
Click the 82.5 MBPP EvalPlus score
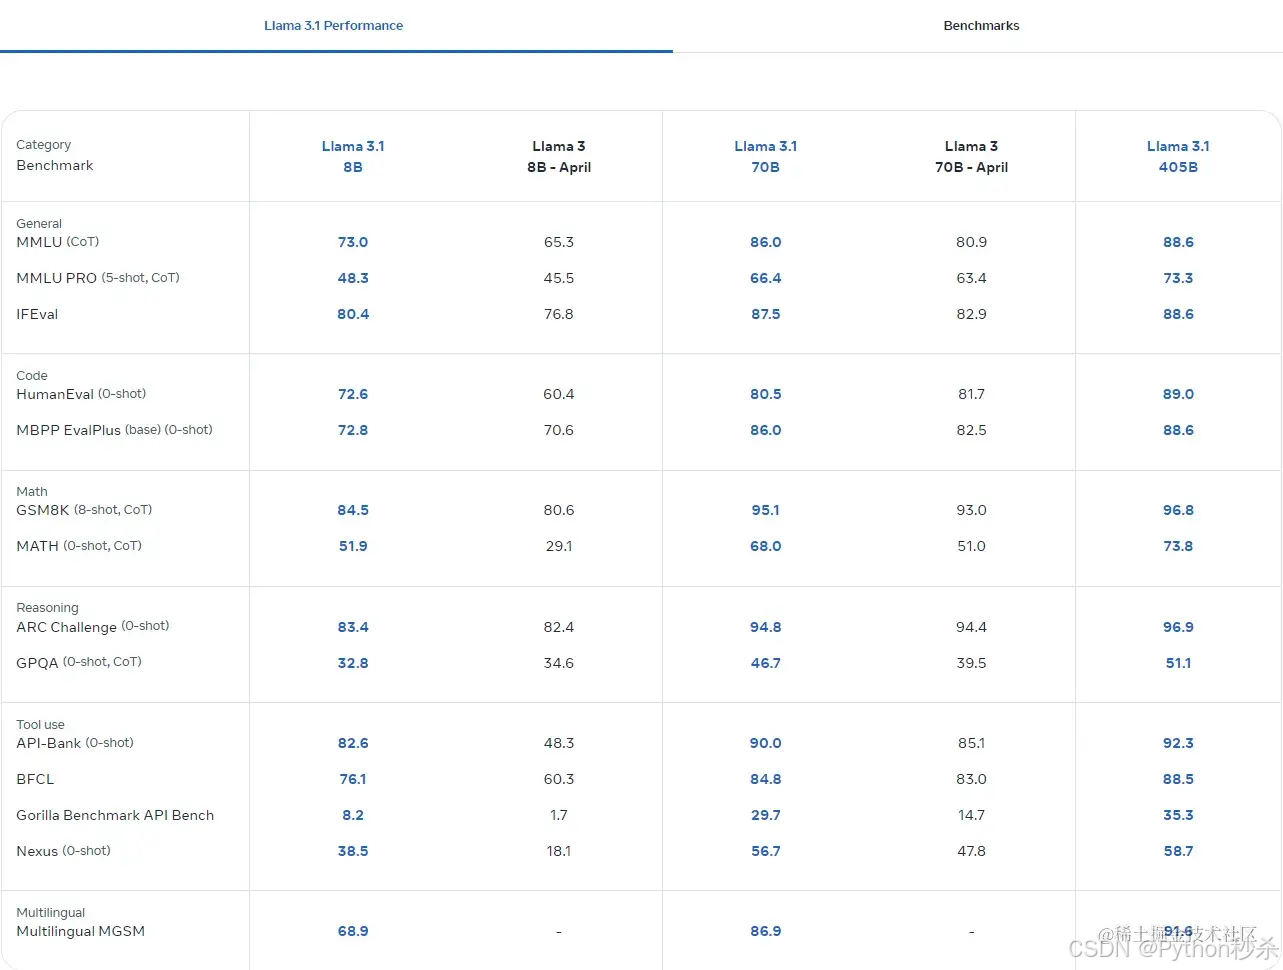pyautogui.click(x=972, y=430)
